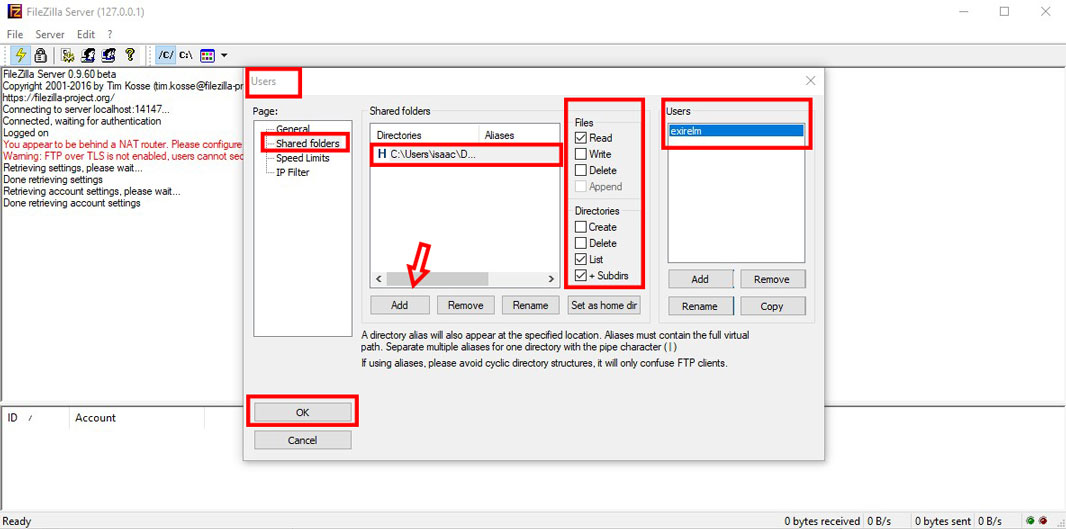Click right arrow of shared folders scrollbar
The width and height of the screenshot is (1066, 529).
[x=552, y=279]
